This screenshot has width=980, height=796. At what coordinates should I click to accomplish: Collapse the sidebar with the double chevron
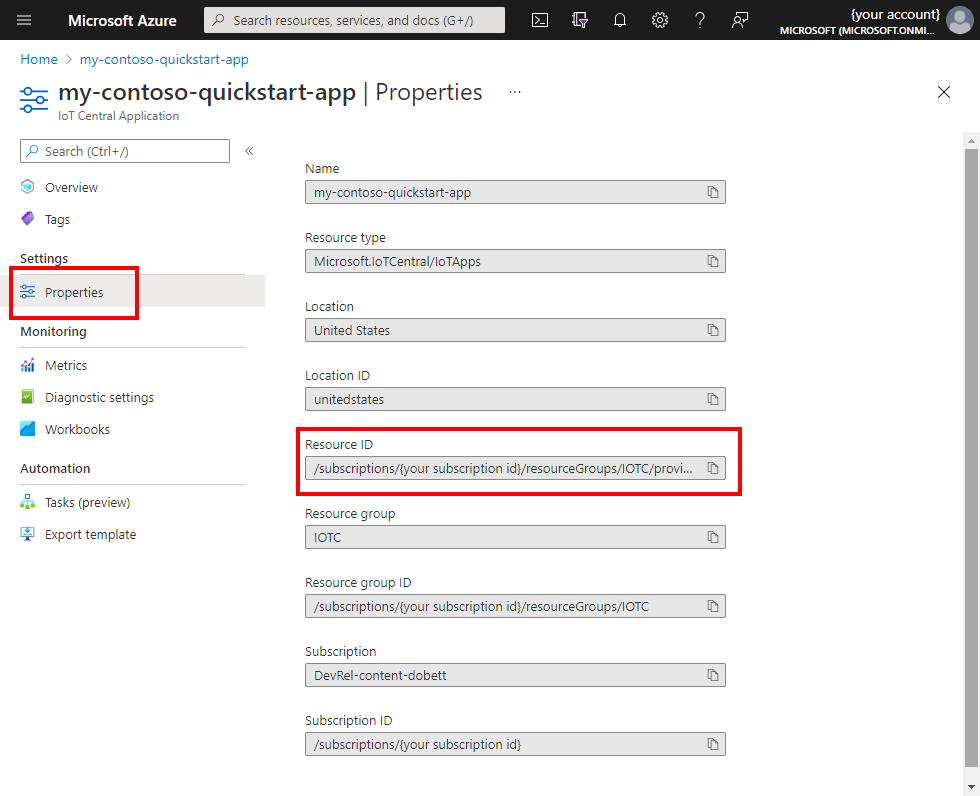(x=248, y=151)
